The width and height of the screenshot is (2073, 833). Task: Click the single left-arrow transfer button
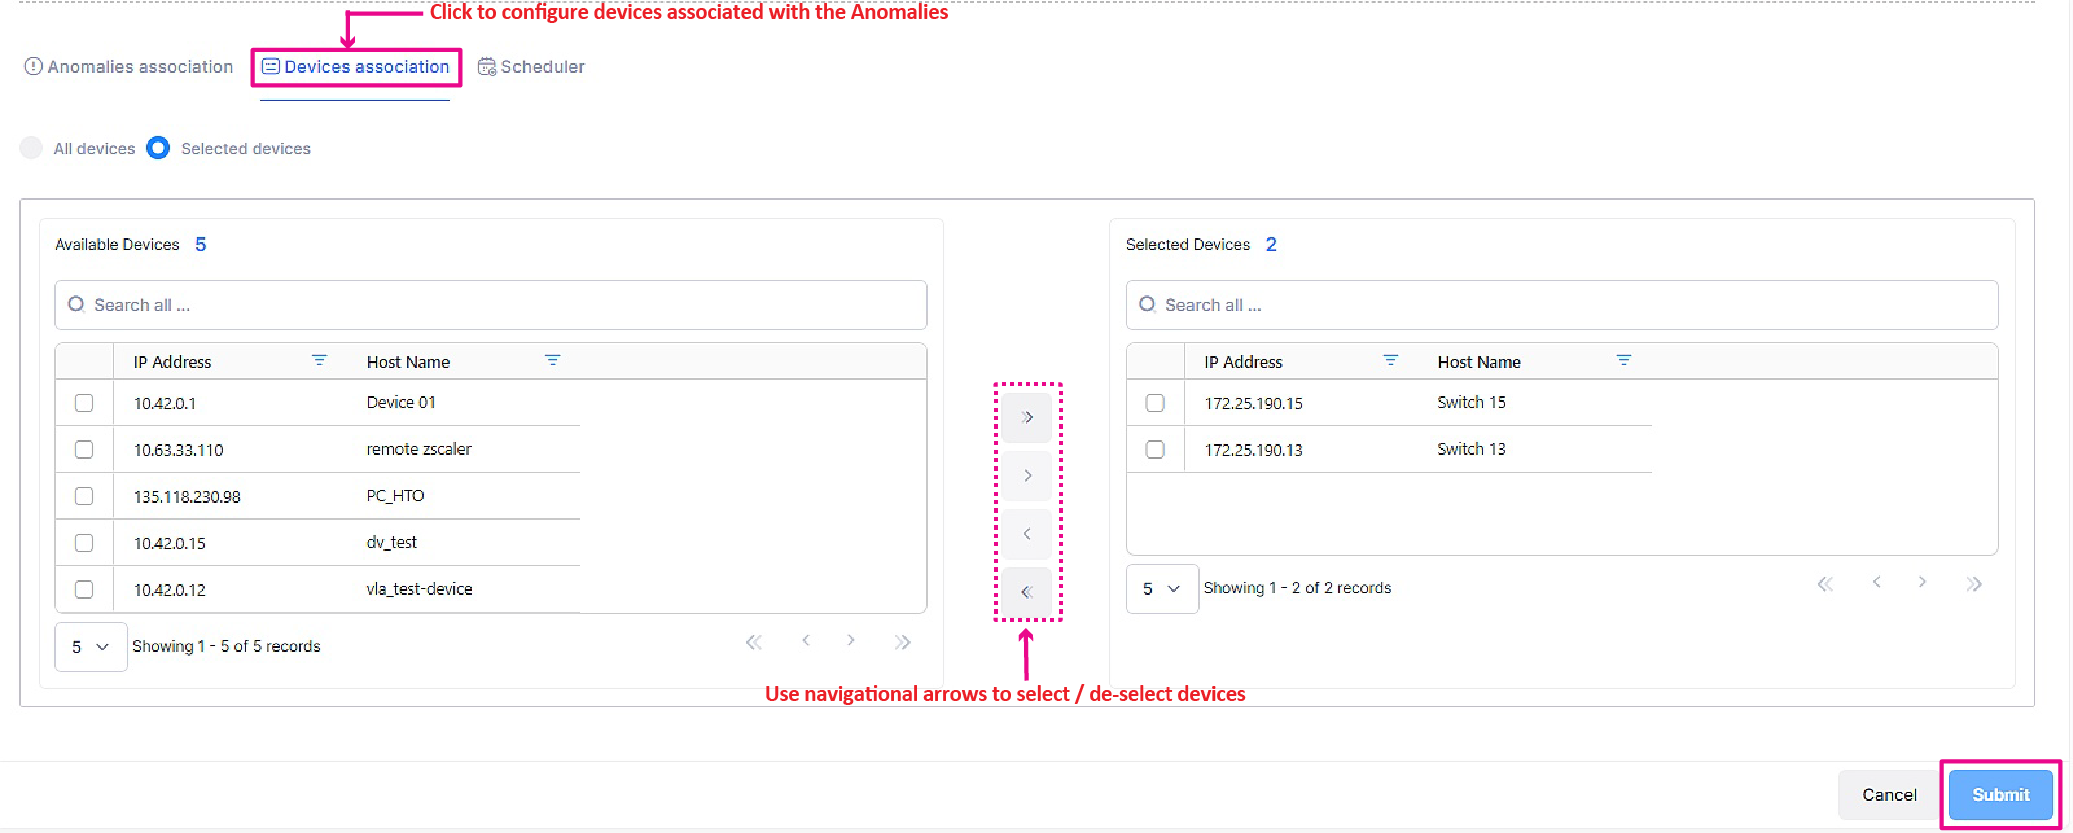click(x=1027, y=534)
